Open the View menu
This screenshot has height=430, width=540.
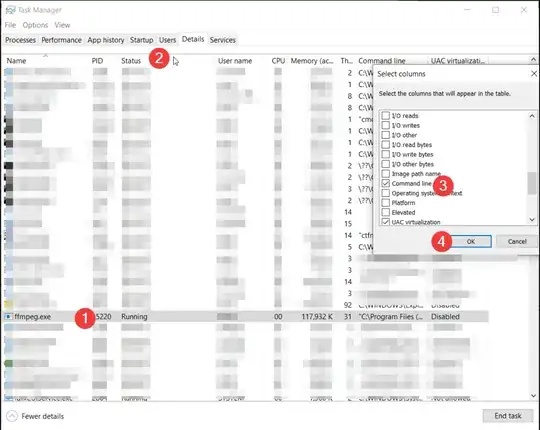pyautogui.click(x=62, y=25)
